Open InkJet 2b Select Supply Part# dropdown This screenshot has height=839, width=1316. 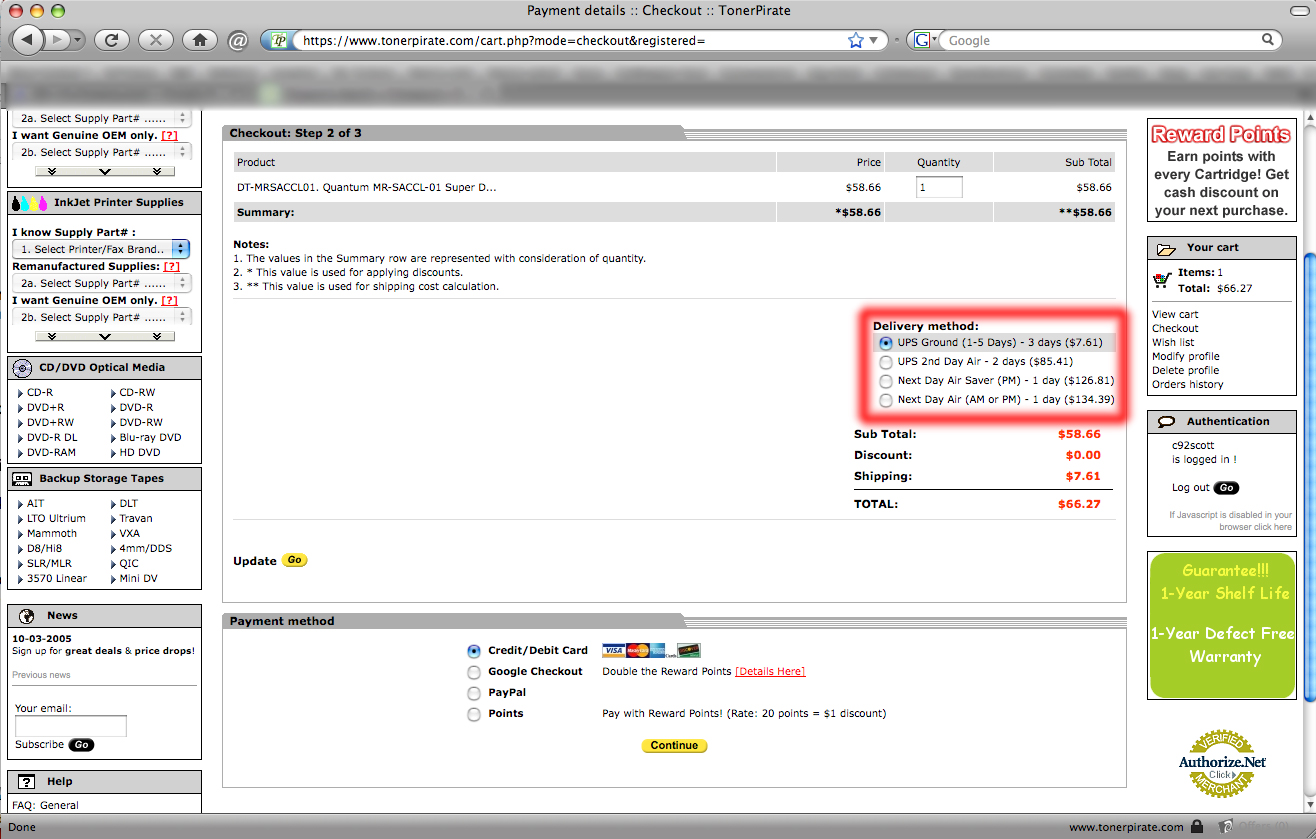point(101,317)
